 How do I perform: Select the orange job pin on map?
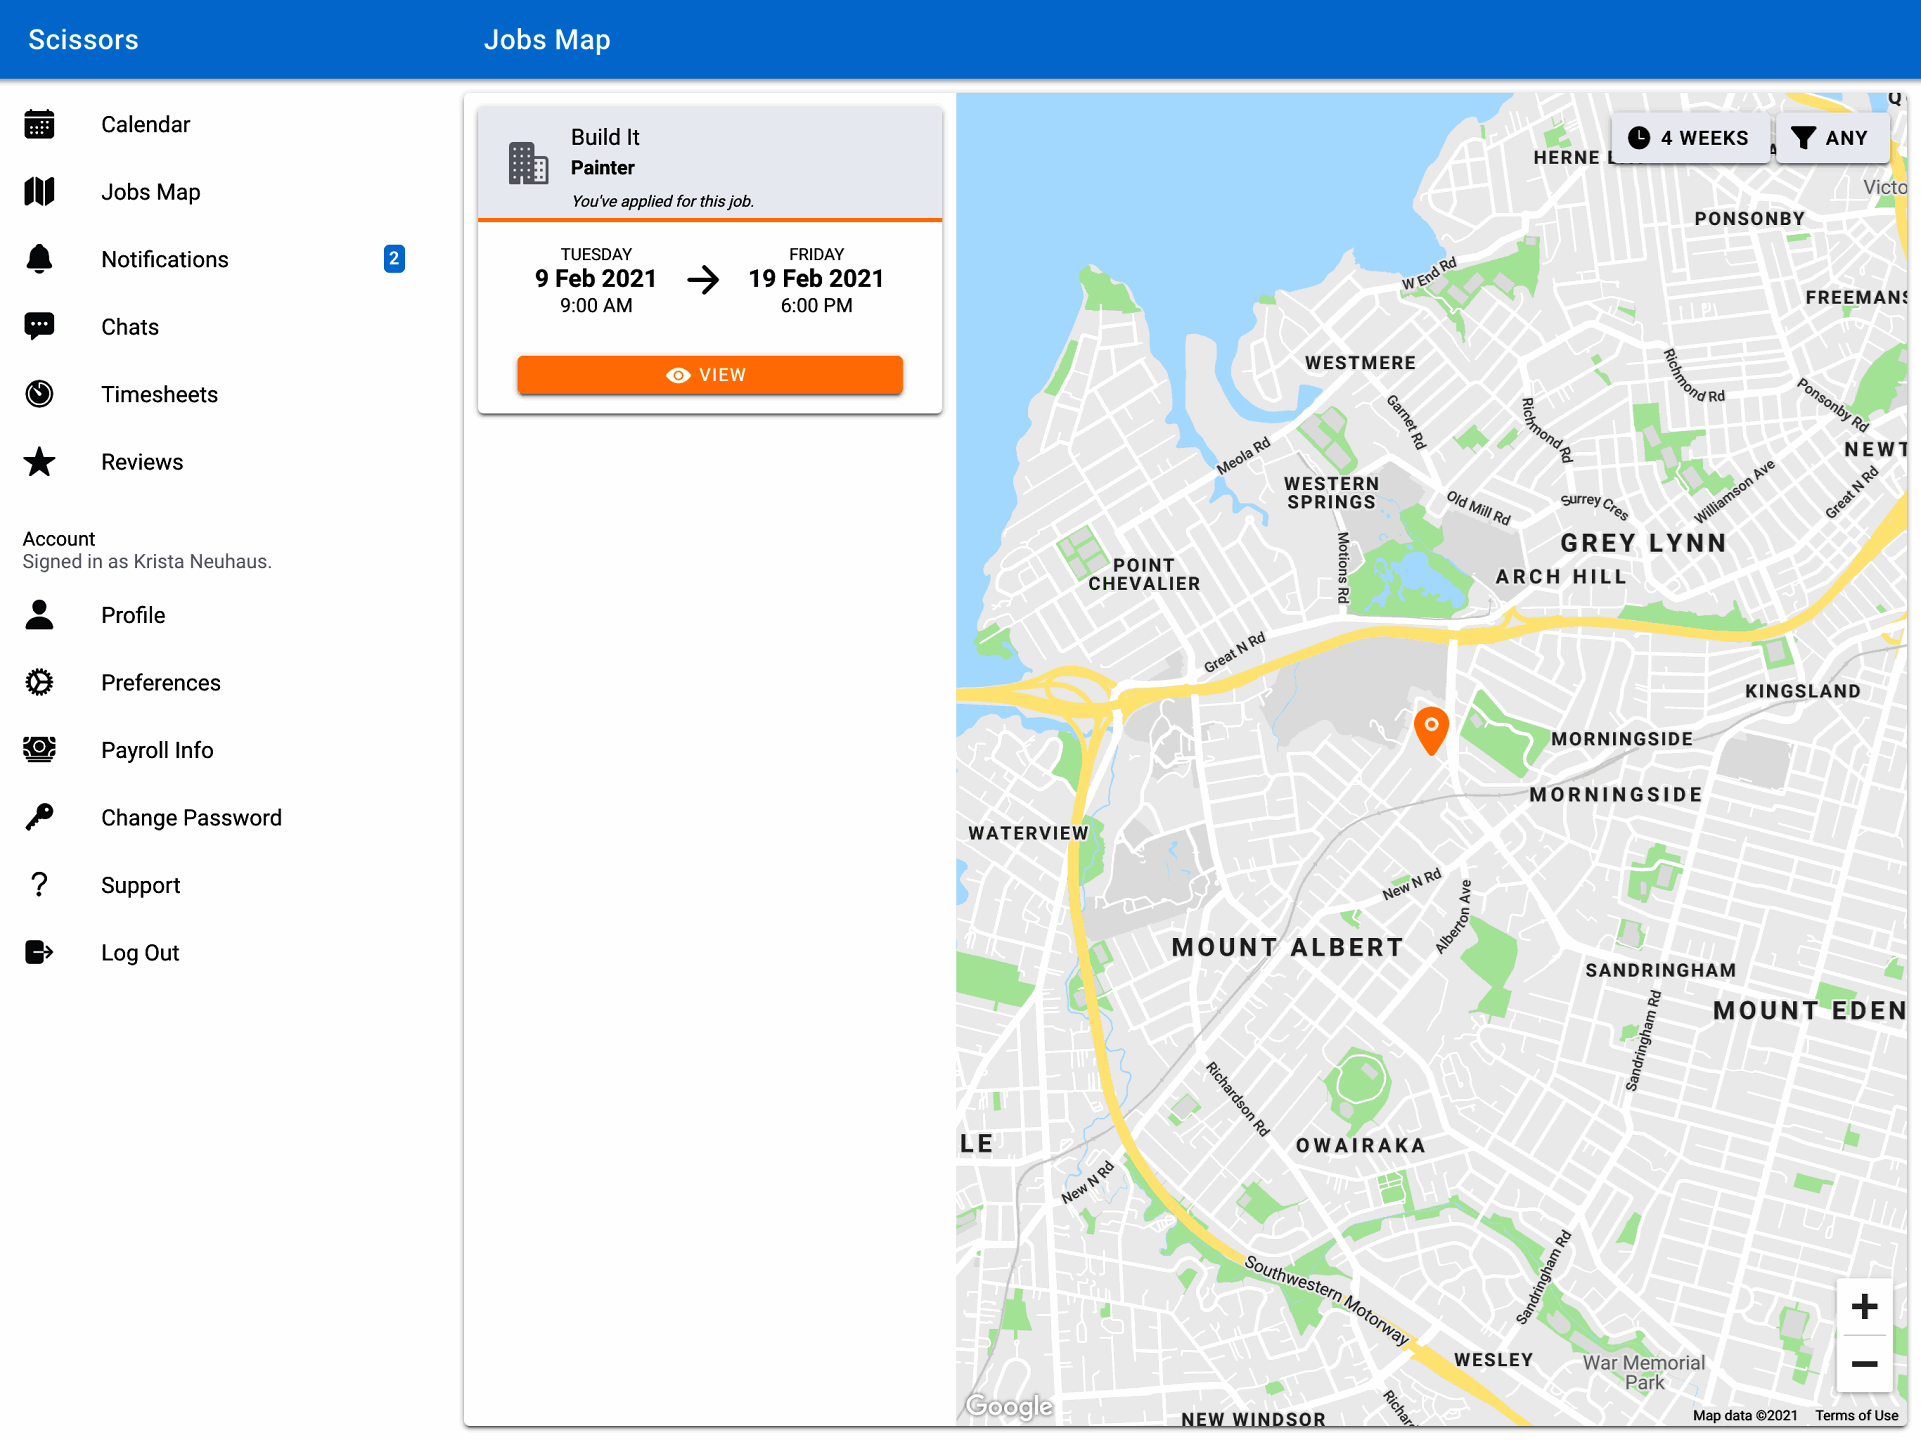tap(1431, 729)
